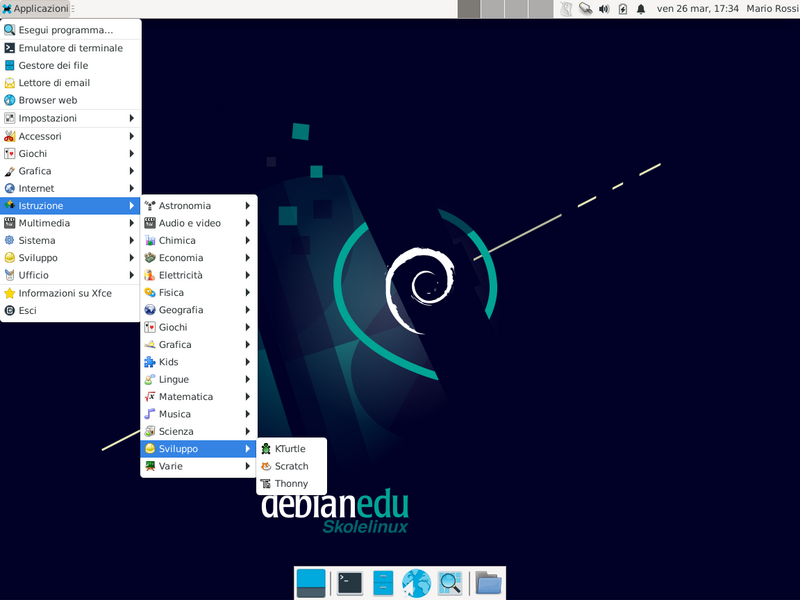Click the power manager battery icon
Image resolution: width=800 pixels, height=600 pixels.
[x=622, y=9]
